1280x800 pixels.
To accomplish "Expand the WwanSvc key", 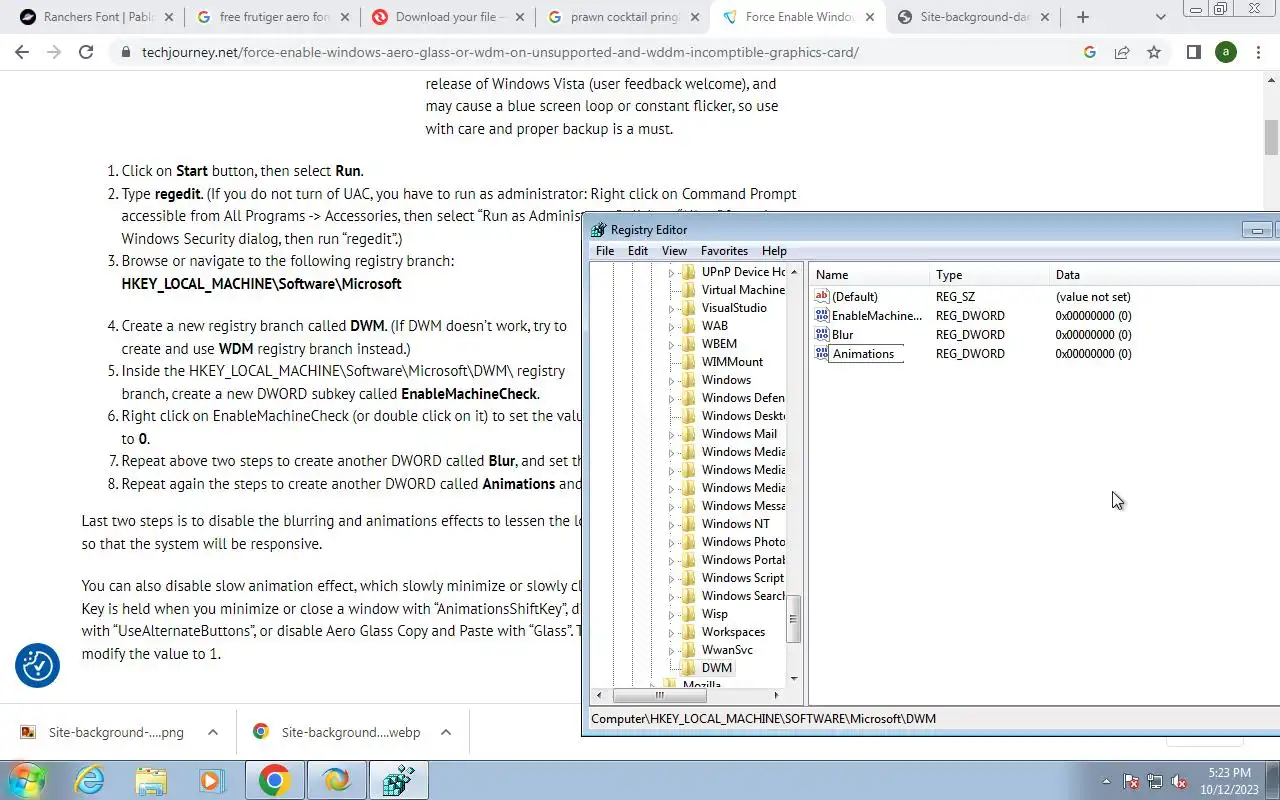I will (x=672, y=650).
